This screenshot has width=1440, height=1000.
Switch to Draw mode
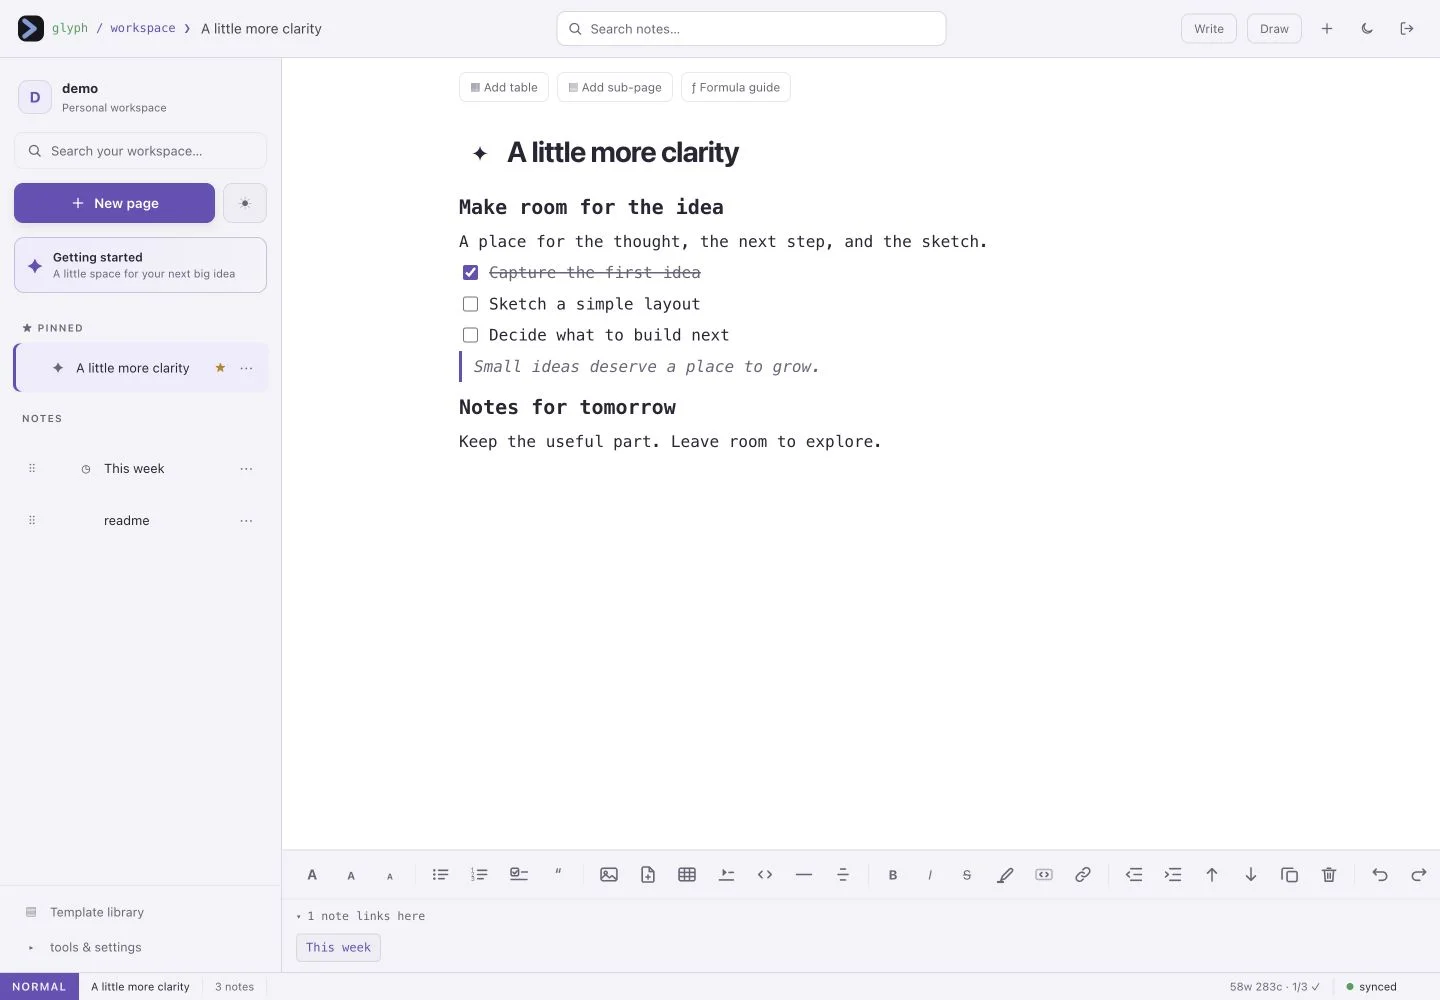[1274, 29]
